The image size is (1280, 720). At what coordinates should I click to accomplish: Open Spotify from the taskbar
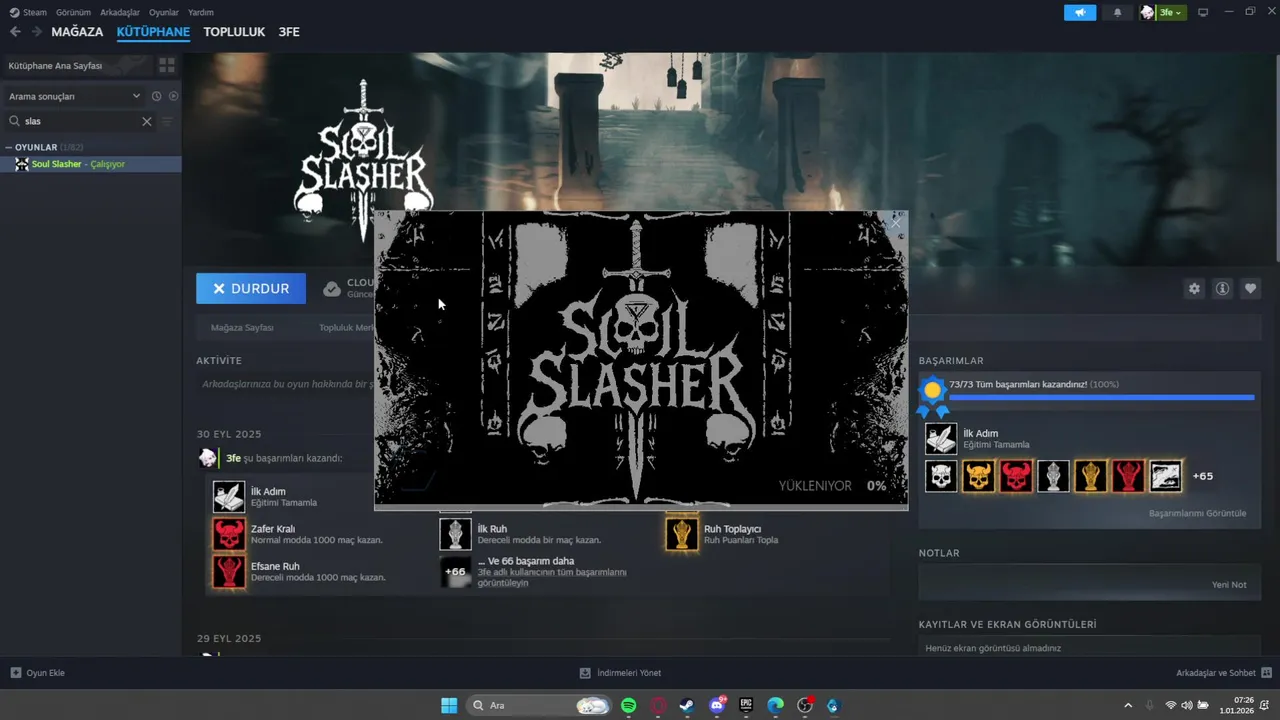[x=628, y=705]
